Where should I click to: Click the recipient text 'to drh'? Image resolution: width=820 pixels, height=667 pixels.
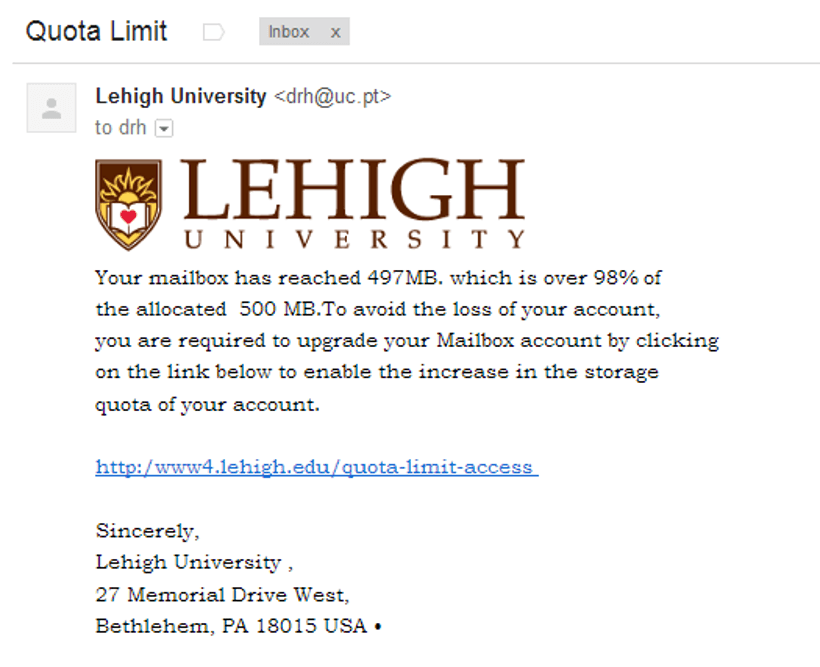pyautogui.click(x=121, y=128)
